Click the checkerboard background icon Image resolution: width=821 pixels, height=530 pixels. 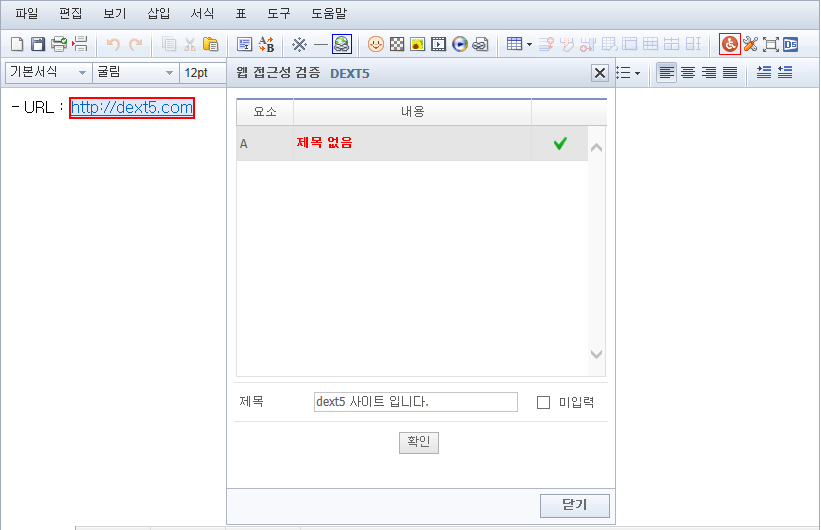pyautogui.click(x=397, y=44)
